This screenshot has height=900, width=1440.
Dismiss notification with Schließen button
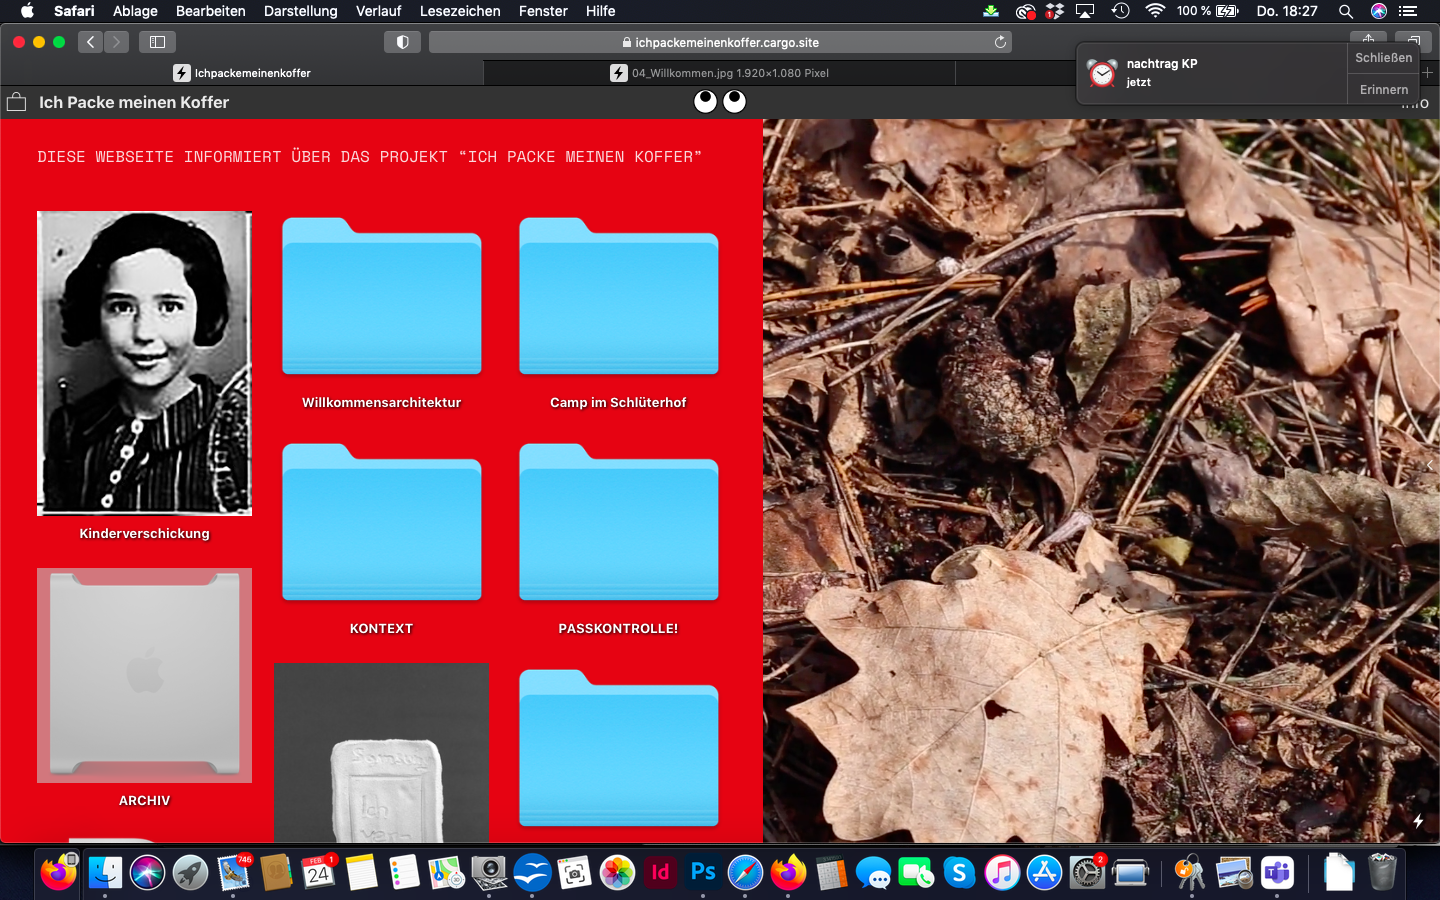tap(1384, 58)
